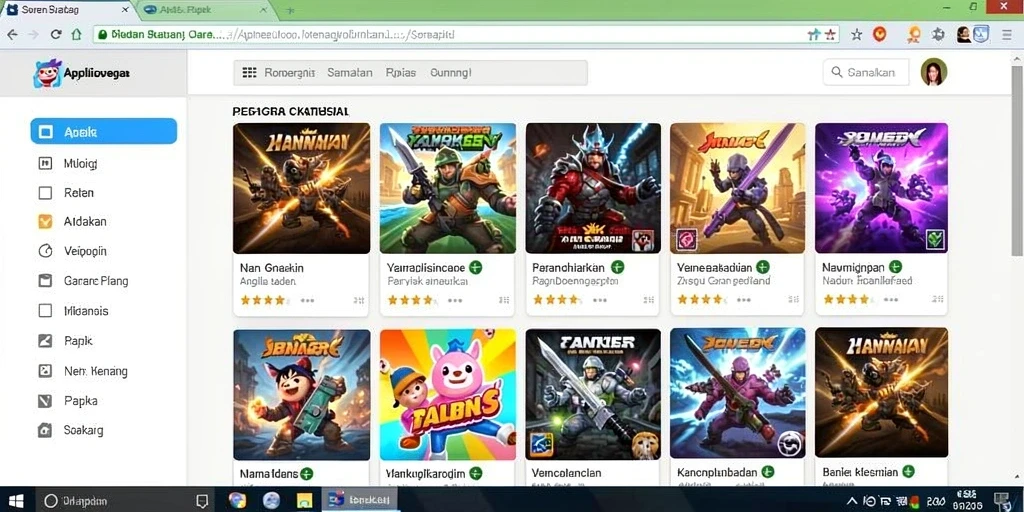Click the Garanc Plang sidebar icon
The height and width of the screenshot is (512, 1024).
[45, 281]
